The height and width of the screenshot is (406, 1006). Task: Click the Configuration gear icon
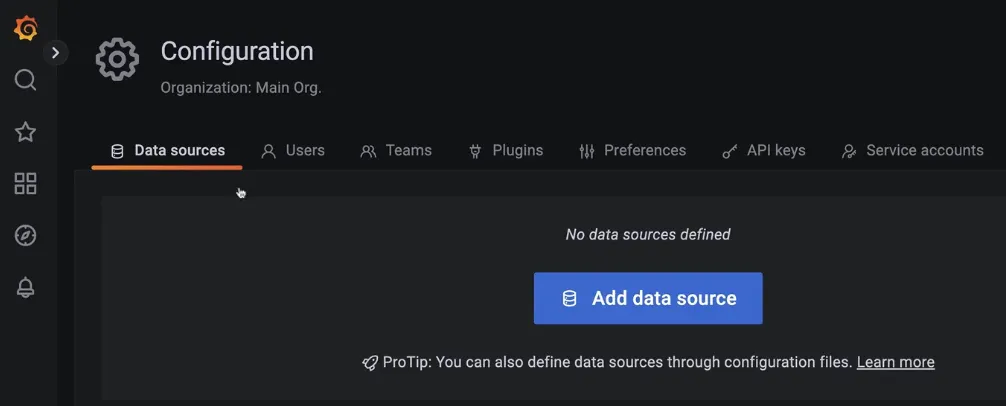click(117, 61)
